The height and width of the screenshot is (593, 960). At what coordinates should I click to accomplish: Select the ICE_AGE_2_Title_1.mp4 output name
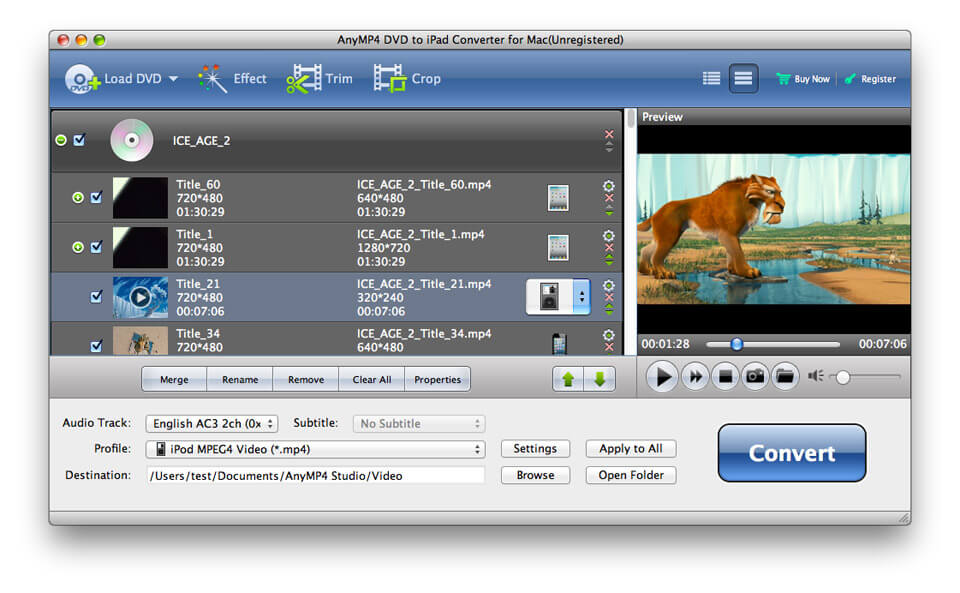click(421, 234)
